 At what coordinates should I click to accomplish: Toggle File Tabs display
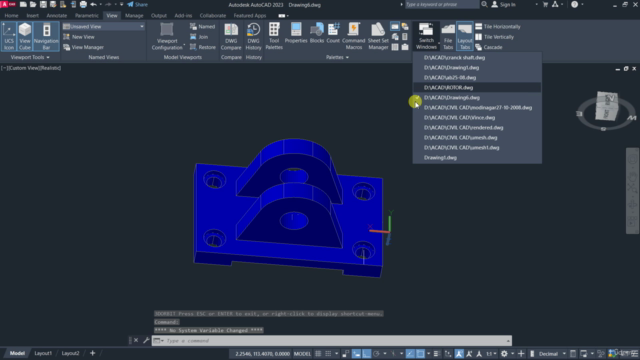(x=448, y=36)
